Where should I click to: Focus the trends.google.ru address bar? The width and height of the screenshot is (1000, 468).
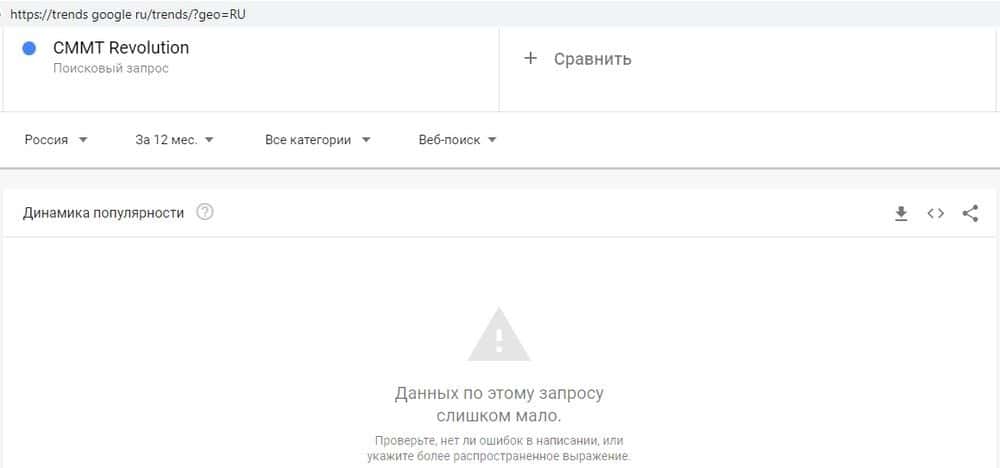(x=128, y=14)
